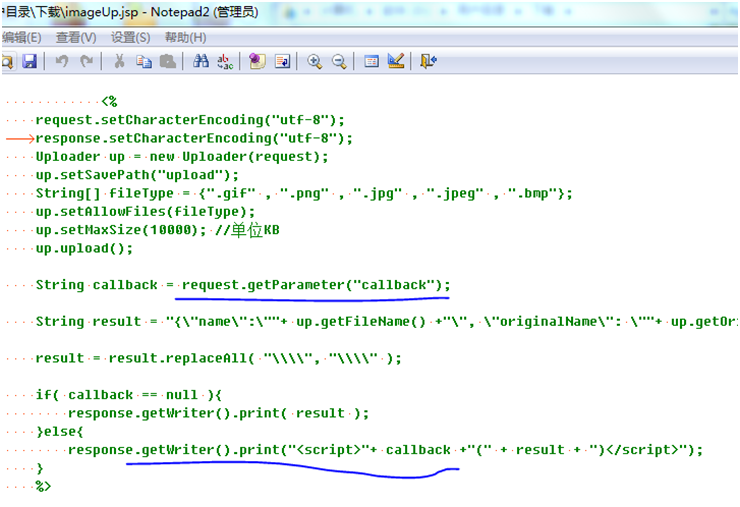The width and height of the screenshot is (740, 507).
Task: Open the 编辑(E) menu
Action: pos(21,38)
